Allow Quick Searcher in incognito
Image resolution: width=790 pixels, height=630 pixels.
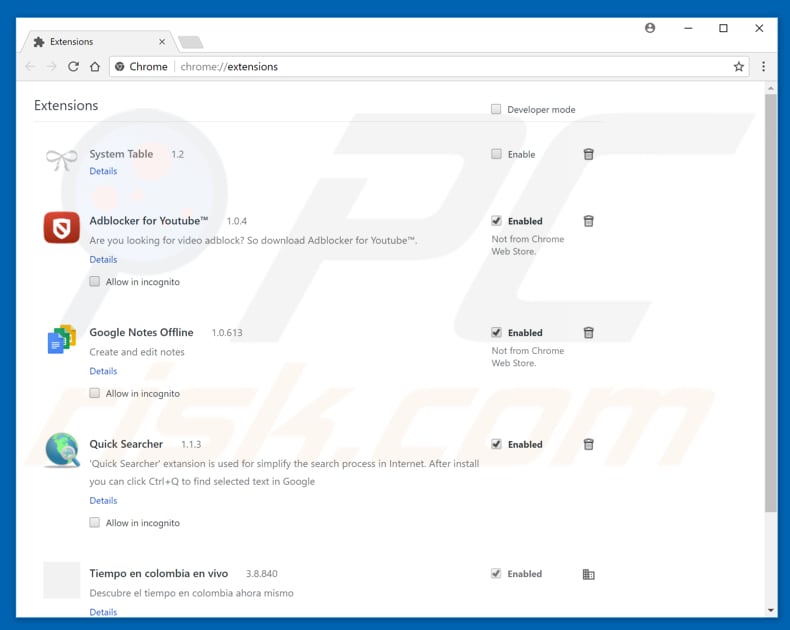(x=95, y=523)
